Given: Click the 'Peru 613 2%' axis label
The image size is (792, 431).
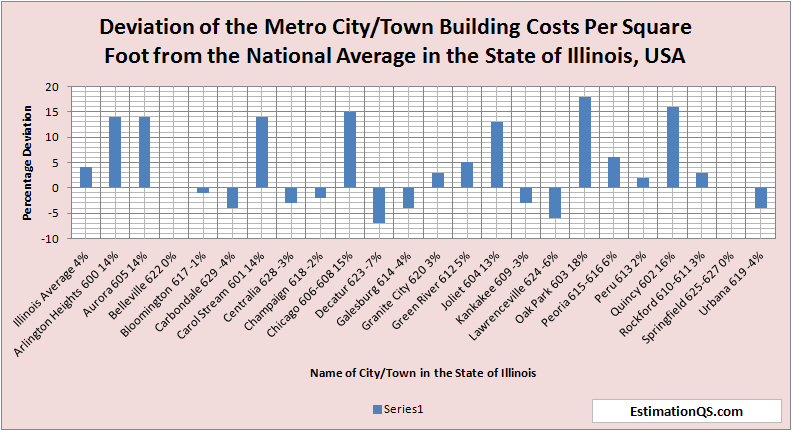Looking at the screenshot, I should click(x=621, y=276).
